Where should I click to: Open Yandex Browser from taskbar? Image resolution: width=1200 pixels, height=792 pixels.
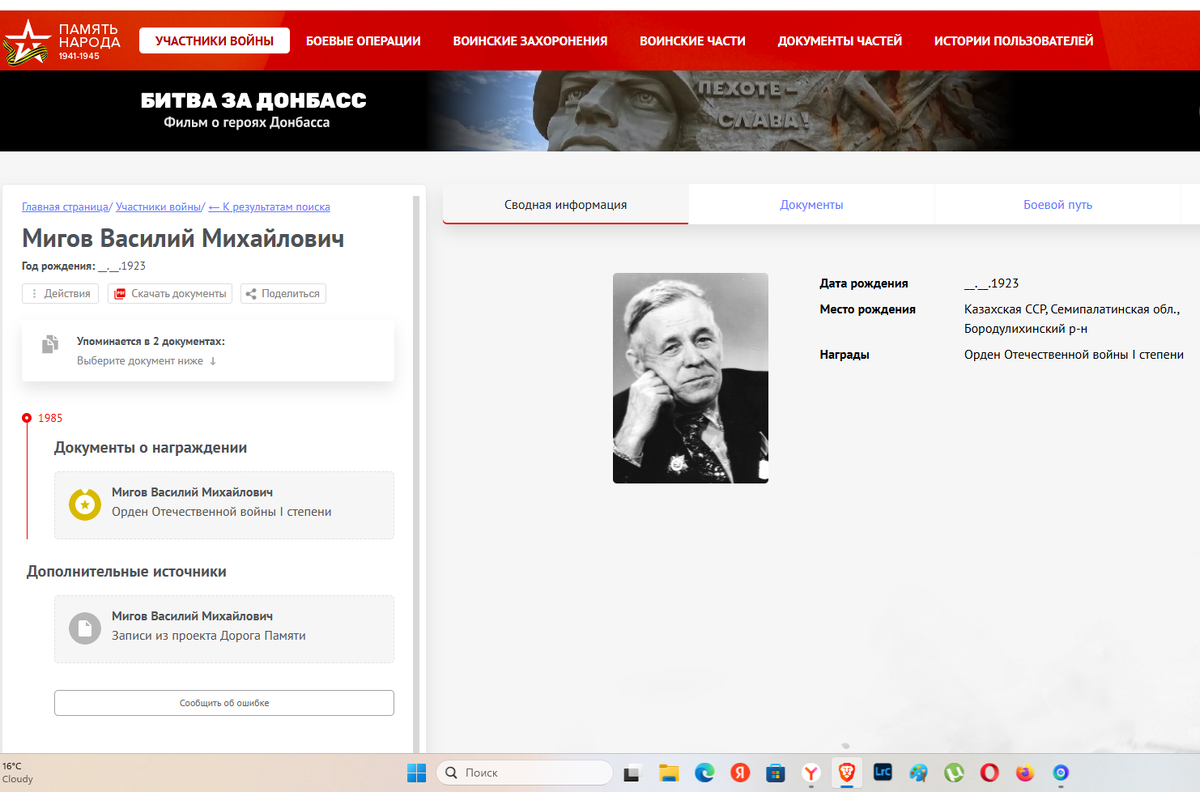click(811, 773)
